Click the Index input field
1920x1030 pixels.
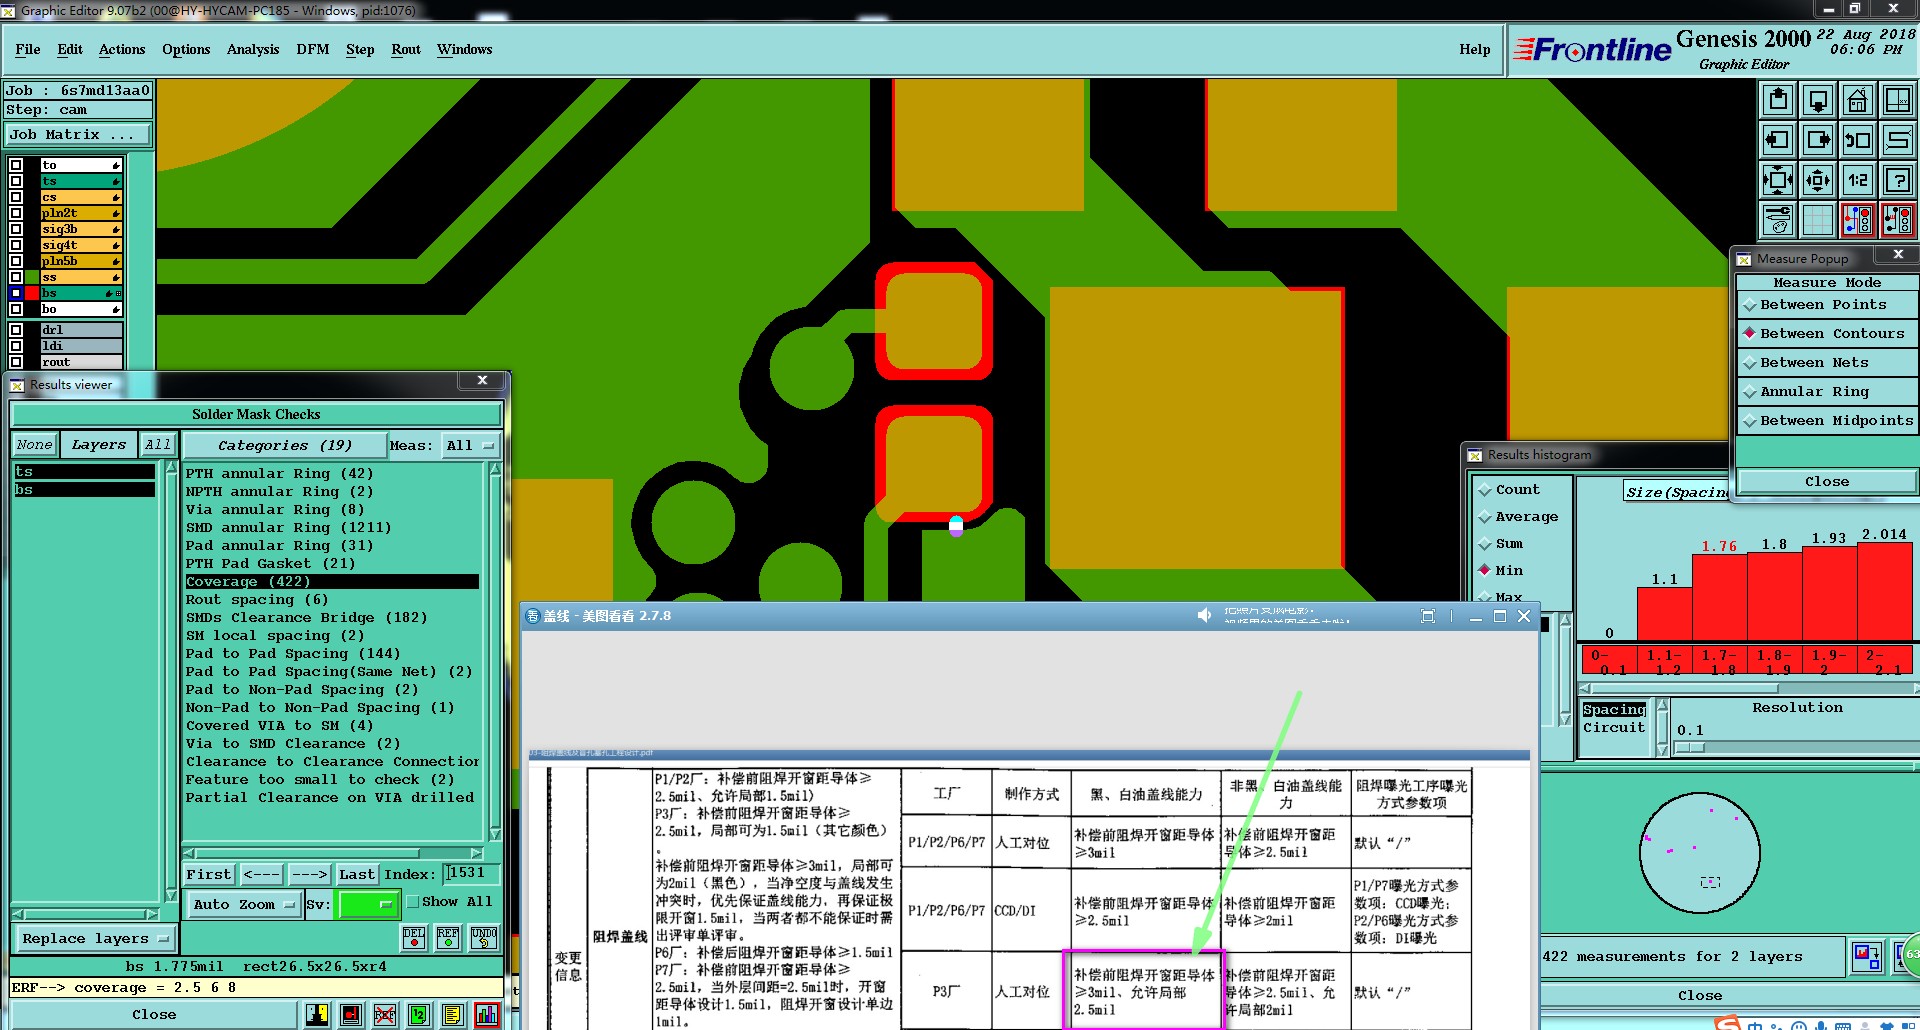470,873
